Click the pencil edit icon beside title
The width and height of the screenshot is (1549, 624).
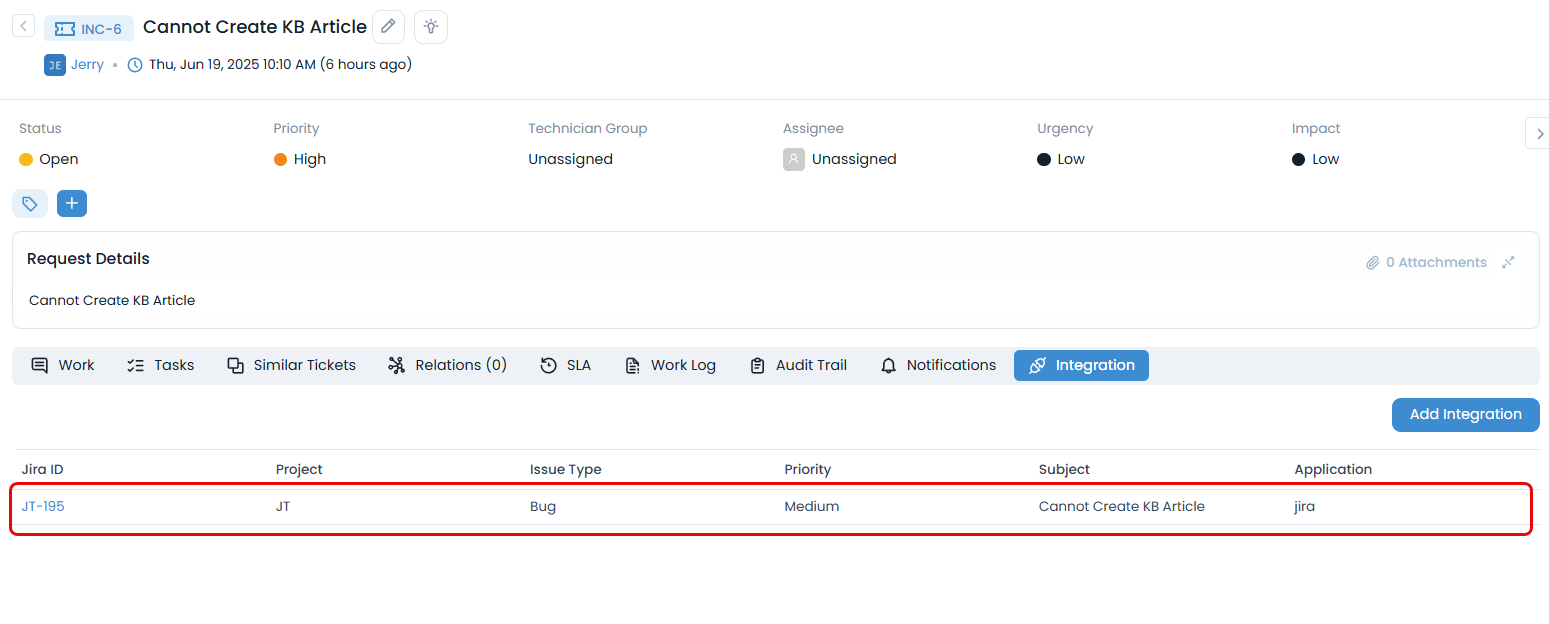[388, 27]
